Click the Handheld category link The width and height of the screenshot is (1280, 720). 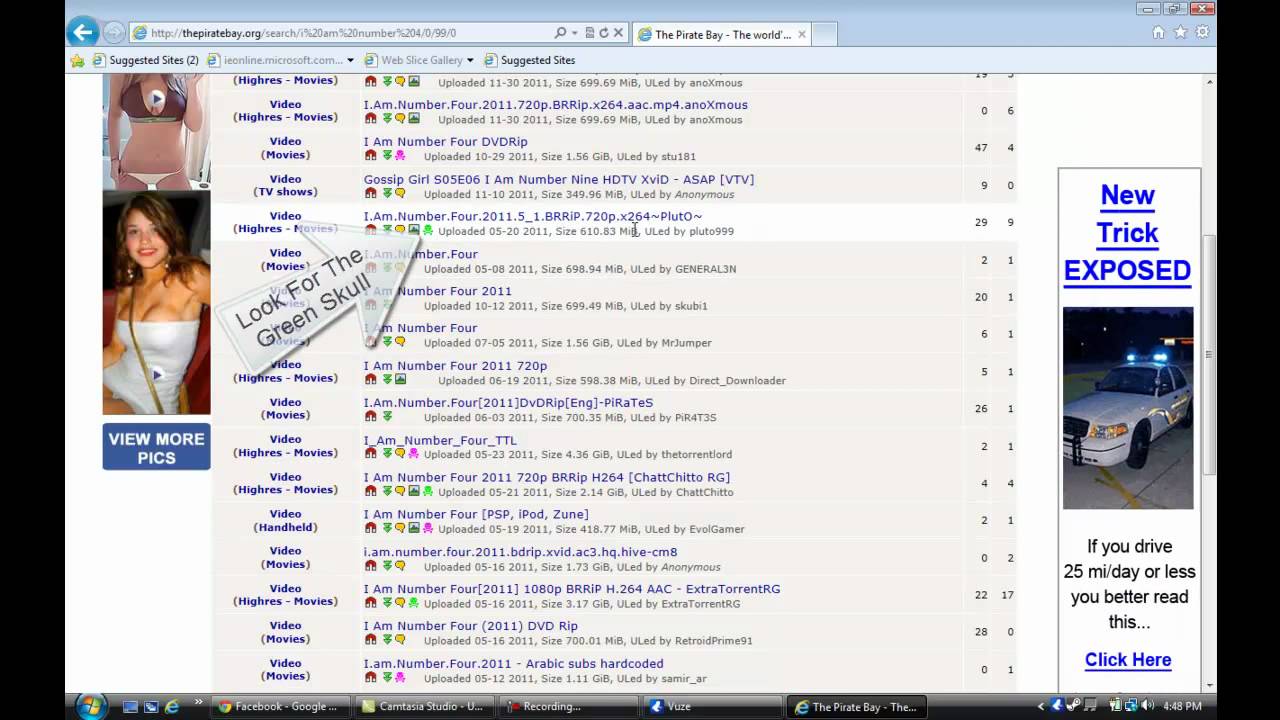point(285,527)
